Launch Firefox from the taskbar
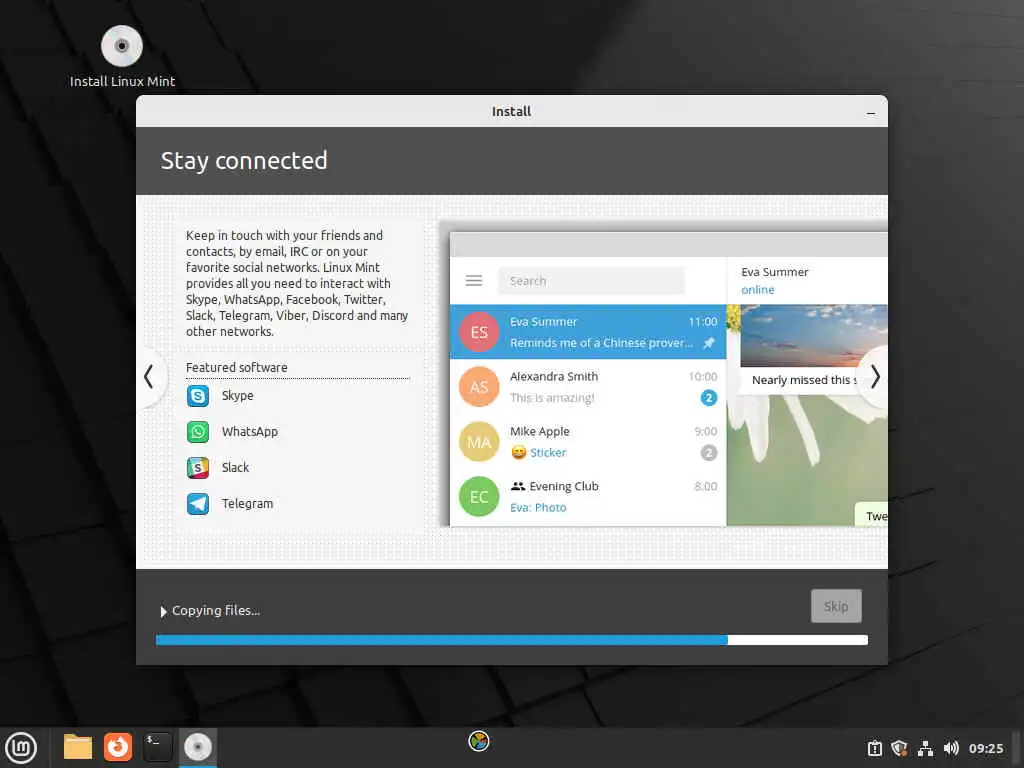 [x=118, y=747]
